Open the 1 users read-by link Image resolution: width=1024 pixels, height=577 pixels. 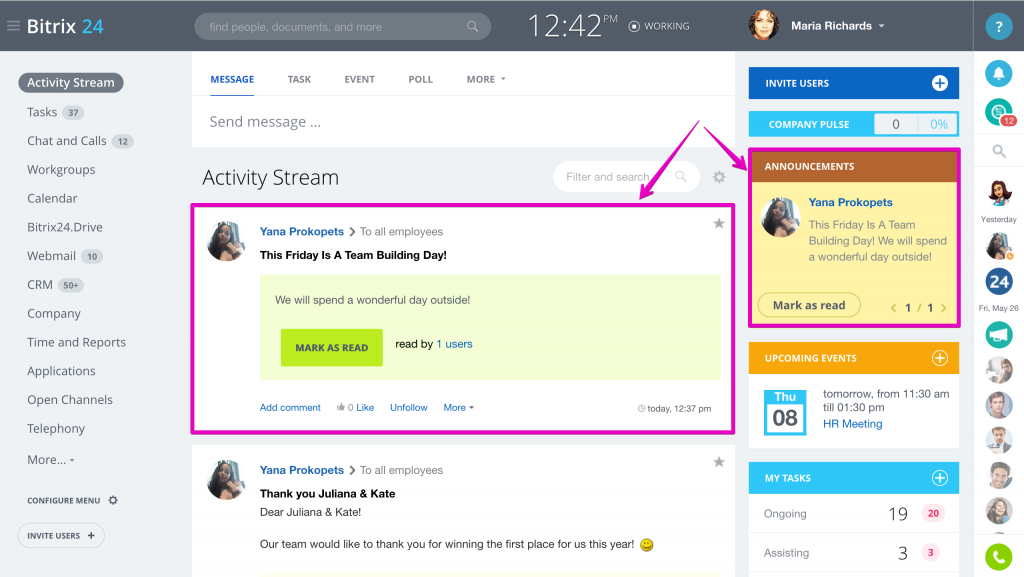455,344
